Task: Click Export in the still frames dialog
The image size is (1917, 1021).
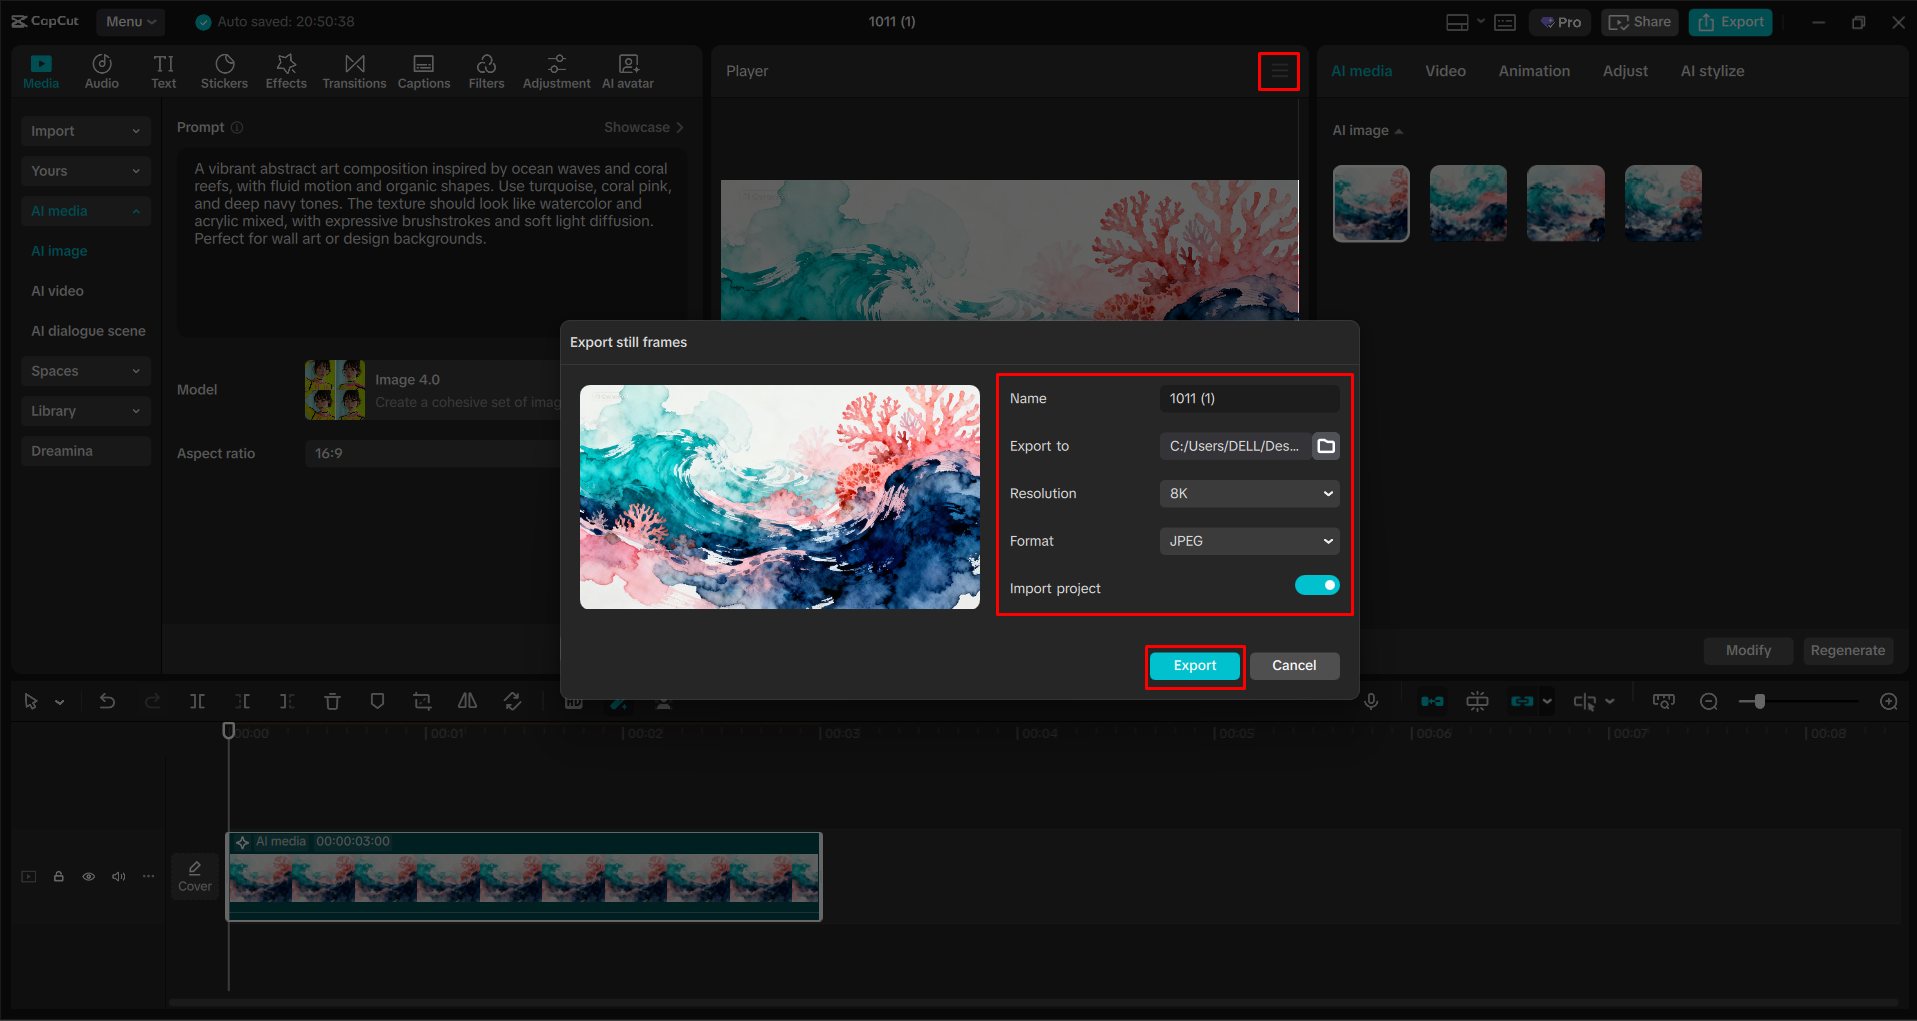Action: (1194, 665)
